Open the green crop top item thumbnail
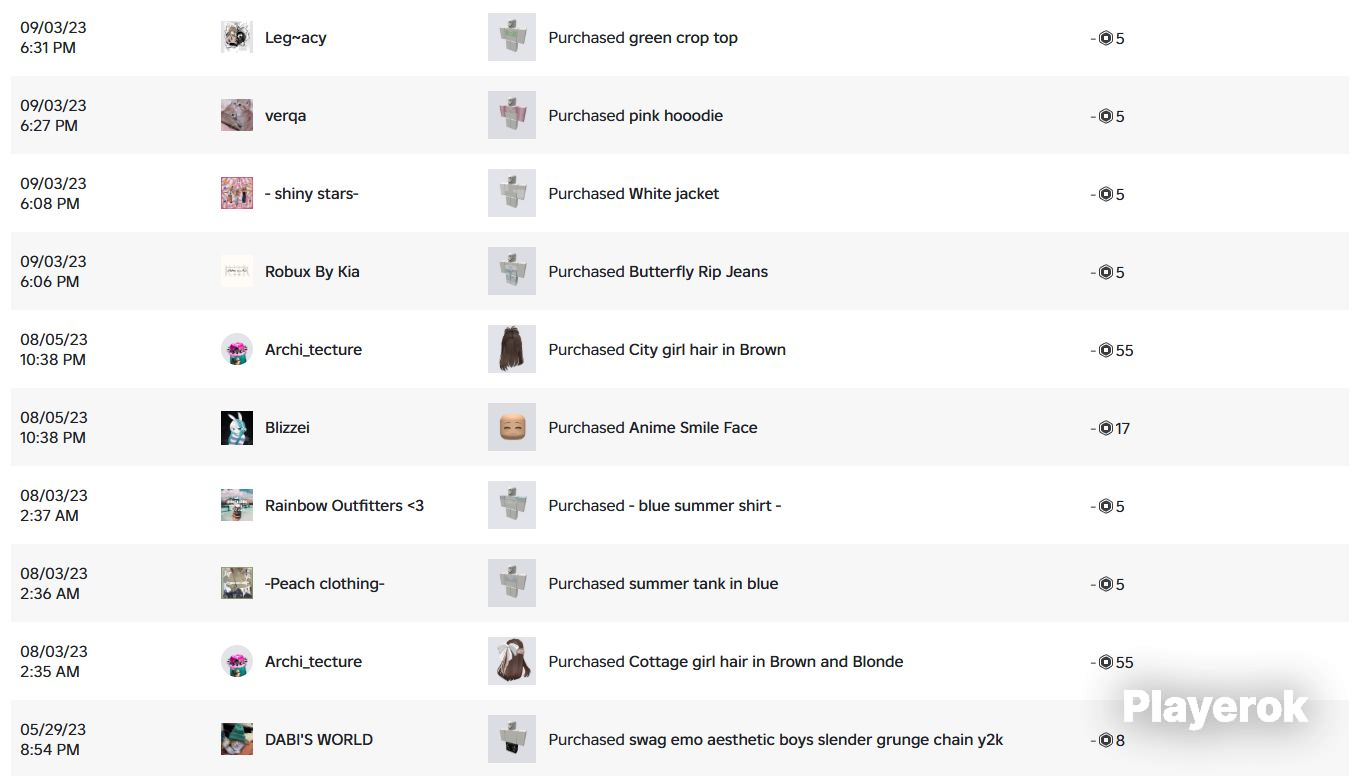The image size is (1357, 776). (512, 37)
